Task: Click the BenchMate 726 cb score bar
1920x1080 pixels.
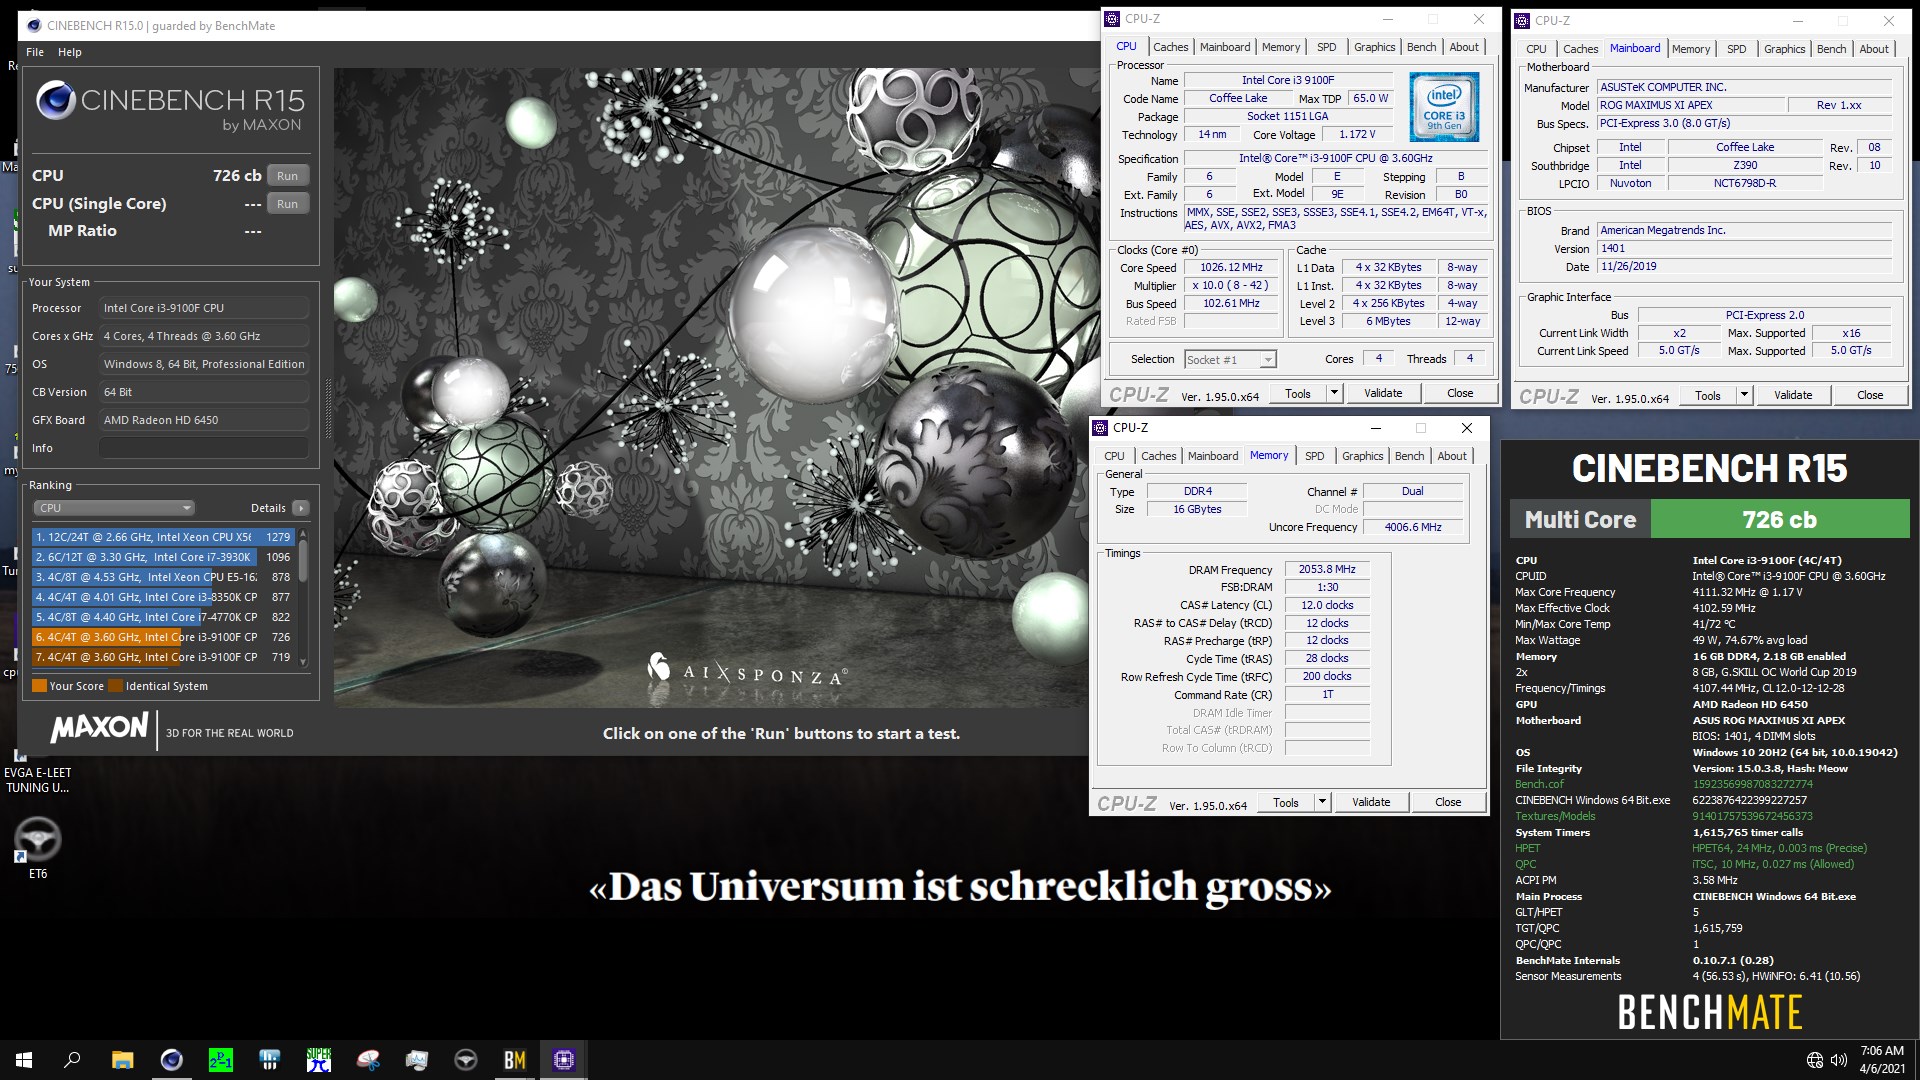Action: [1779, 519]
